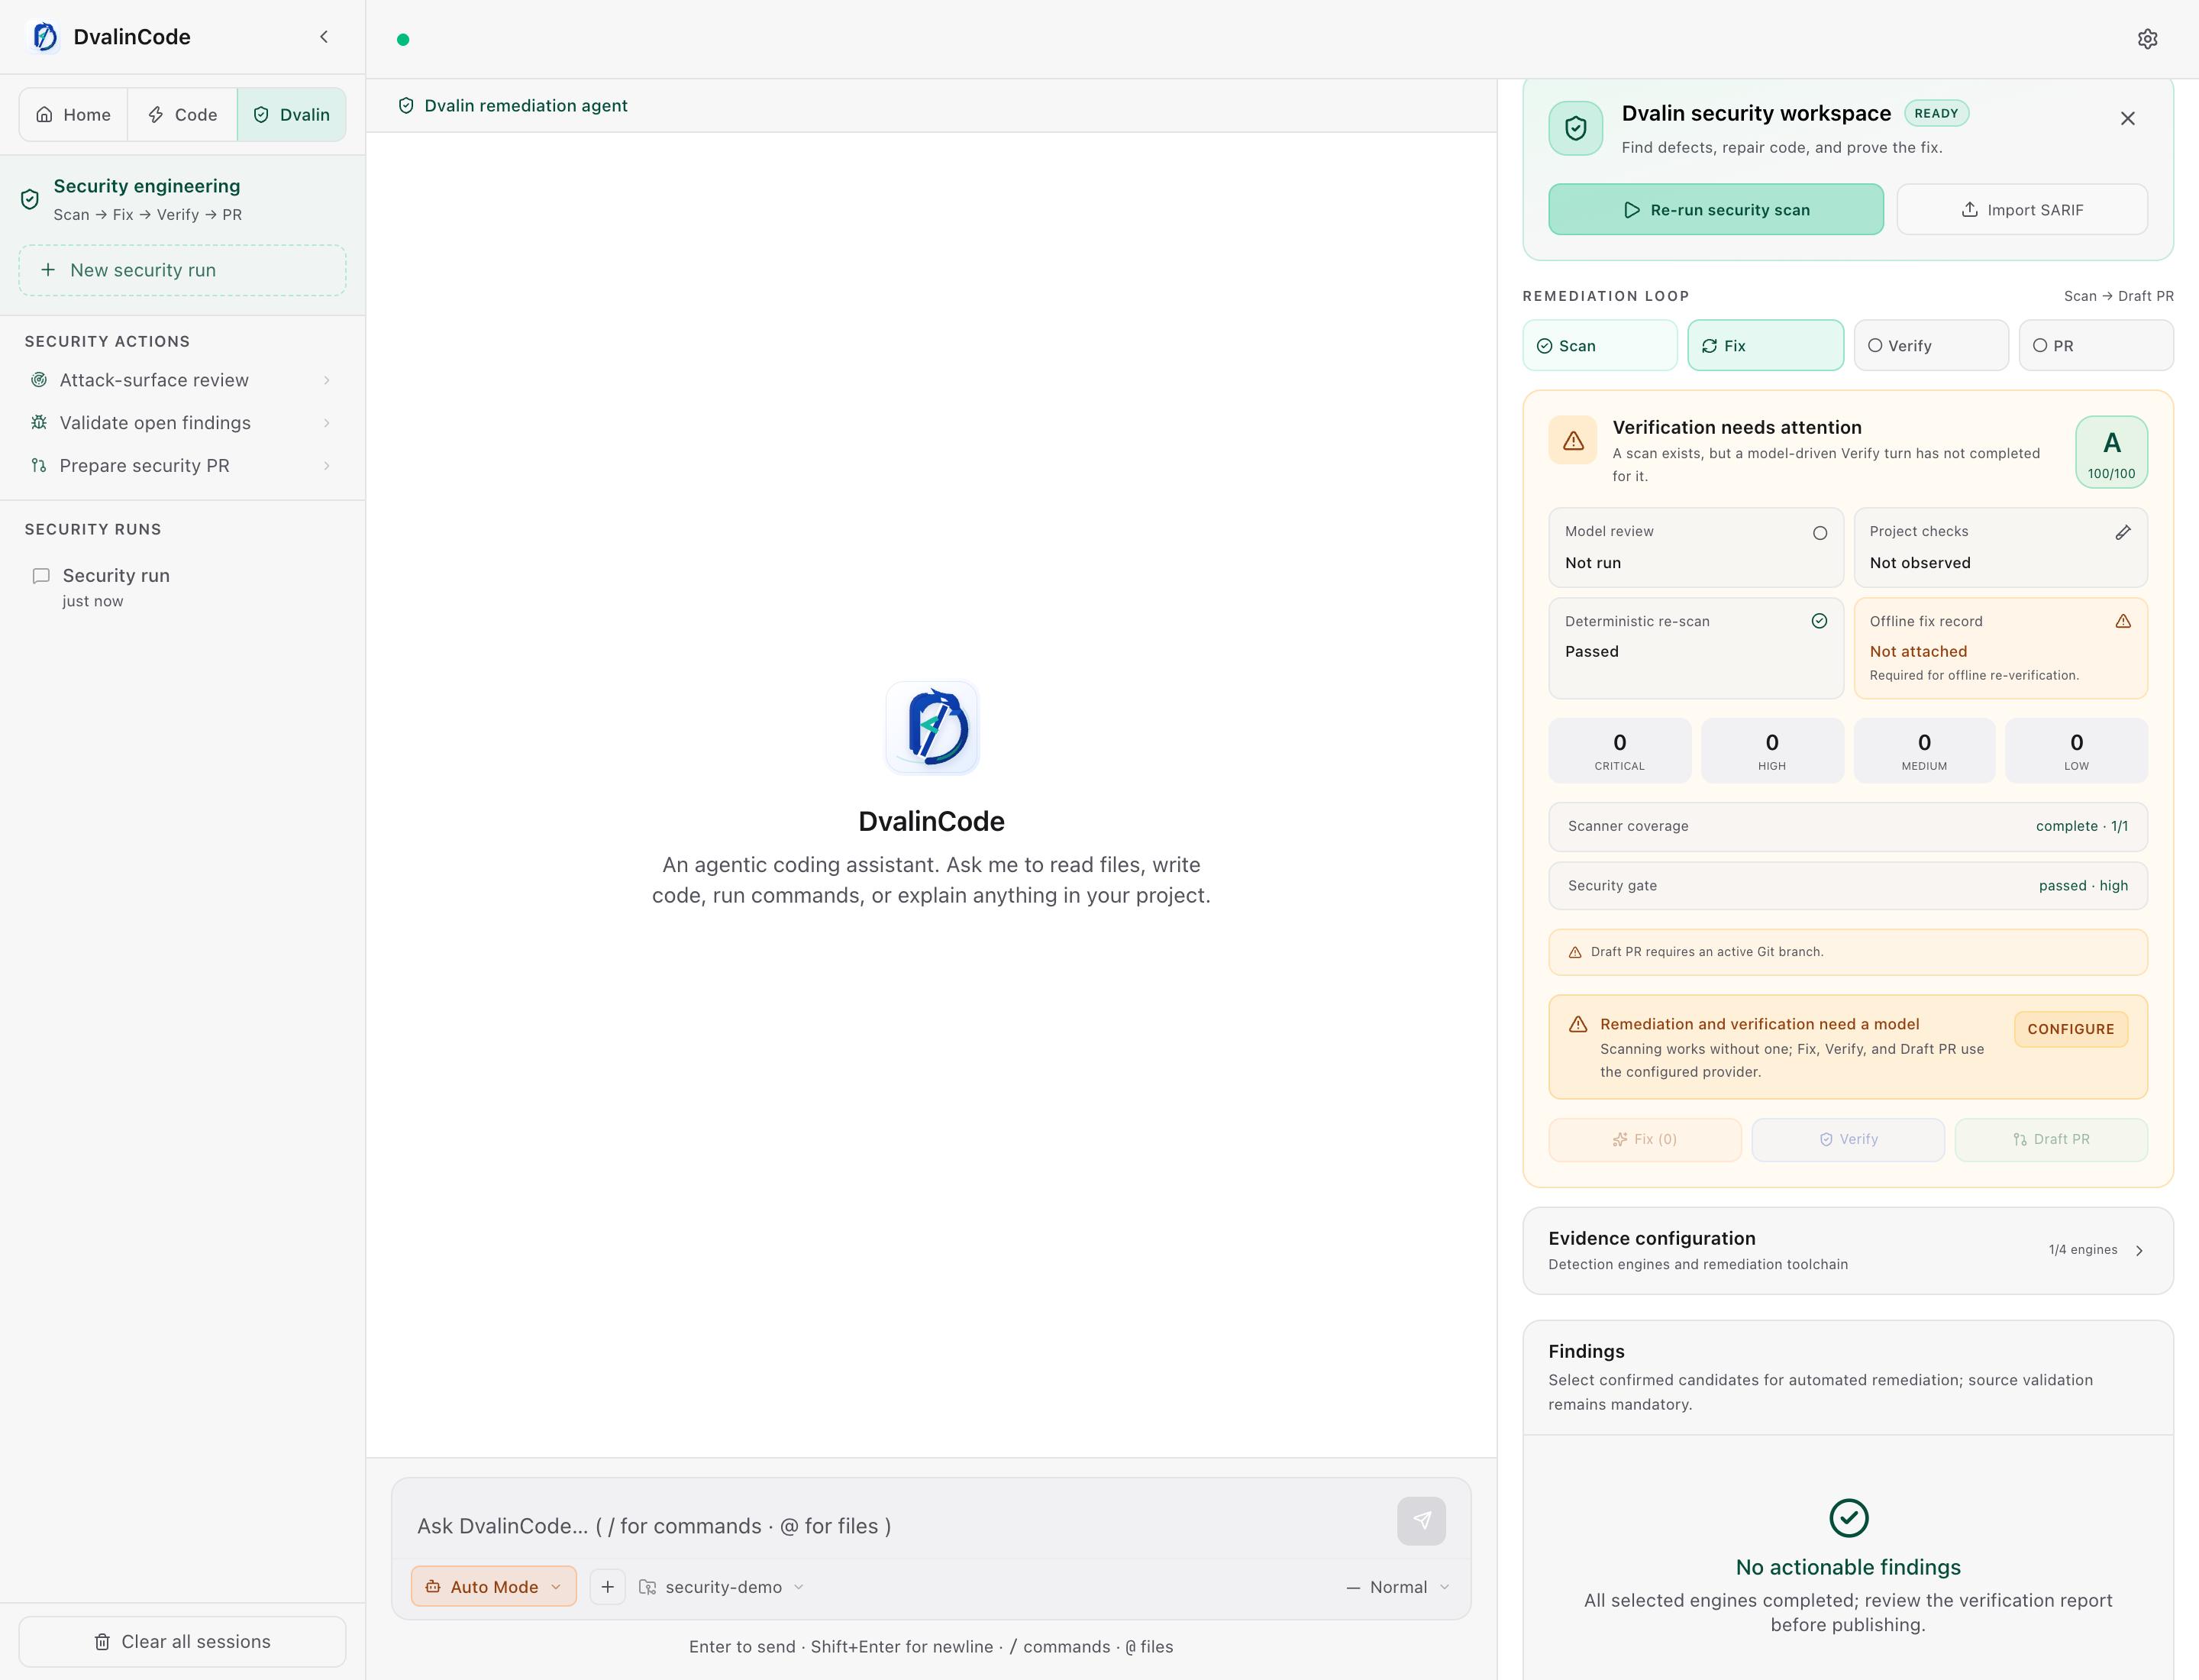This screenshot has width=2199, height=1680.
Task: Click the Verify action button below the warning
Action: tap(1847, 1140)
